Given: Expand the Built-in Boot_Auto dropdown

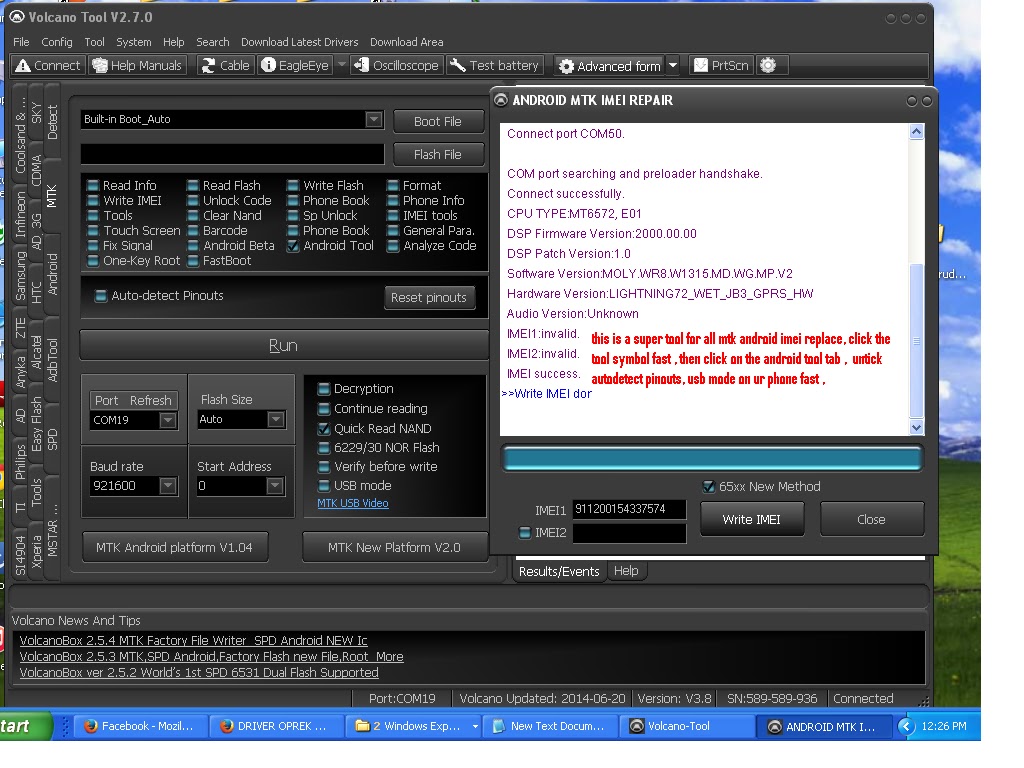Looking at the screenshot, I should coord(374,120).
